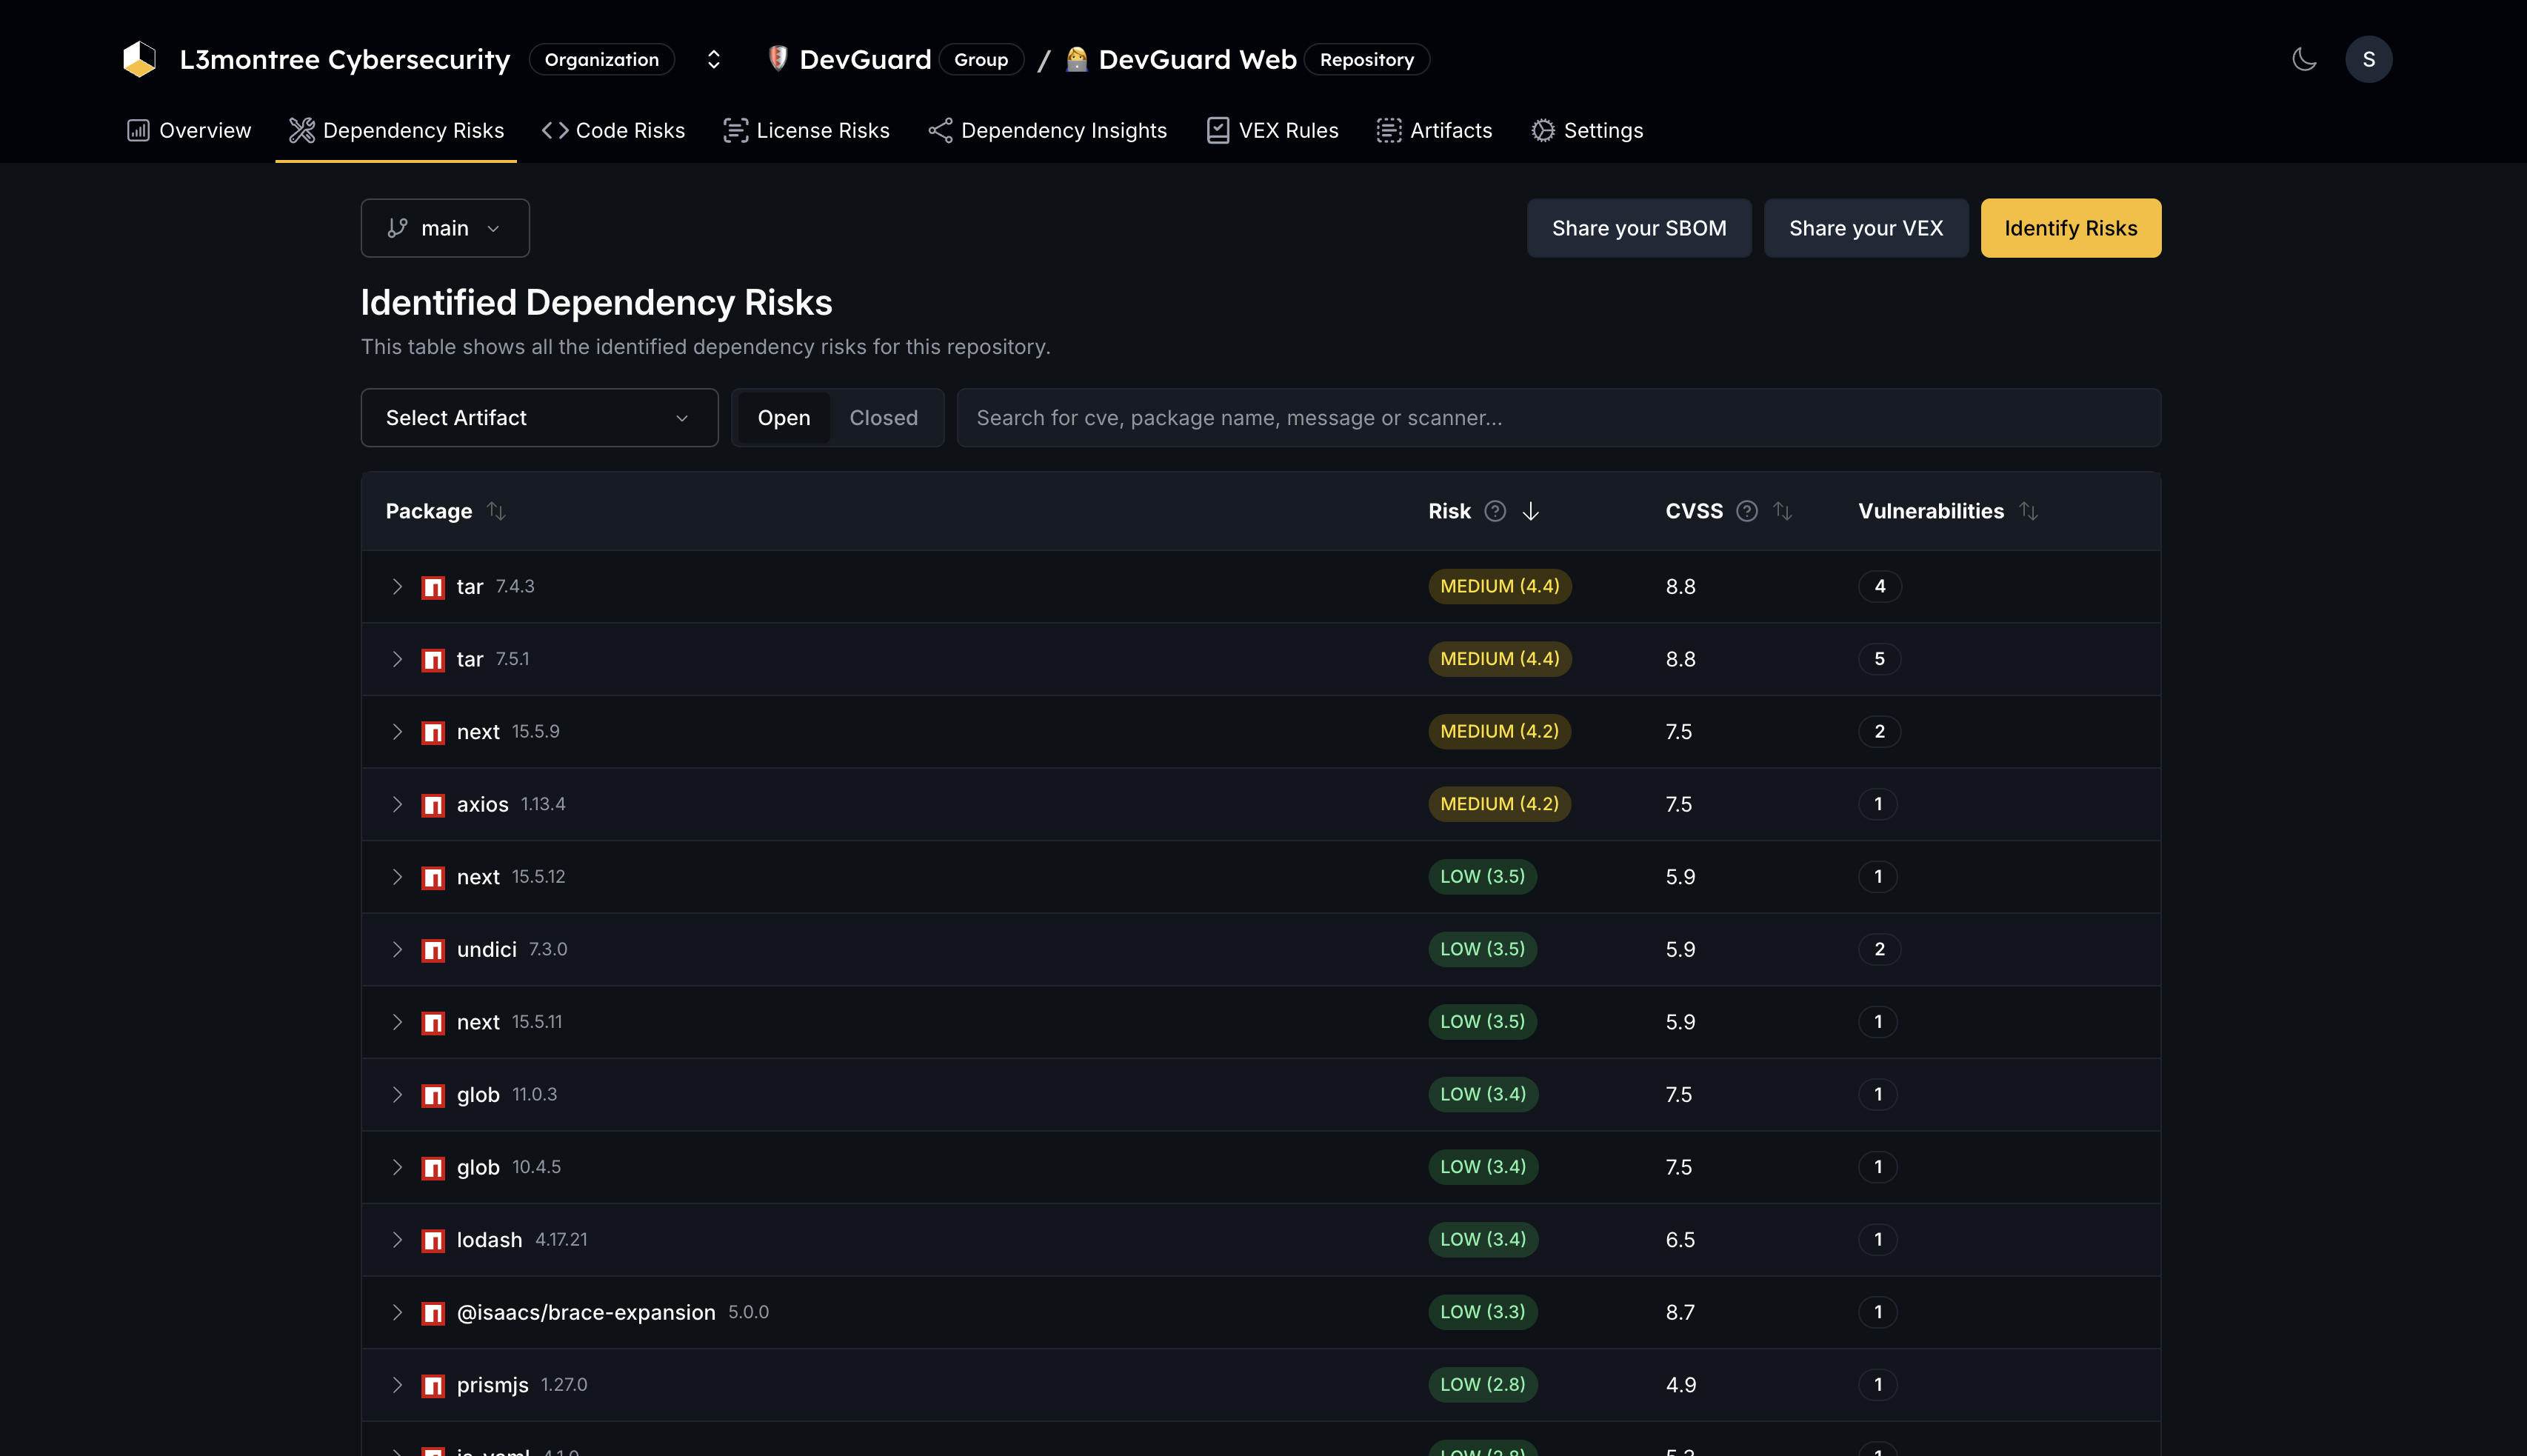Click the Identify Risks button
2527x1456 pixels.
(2070, 228)
